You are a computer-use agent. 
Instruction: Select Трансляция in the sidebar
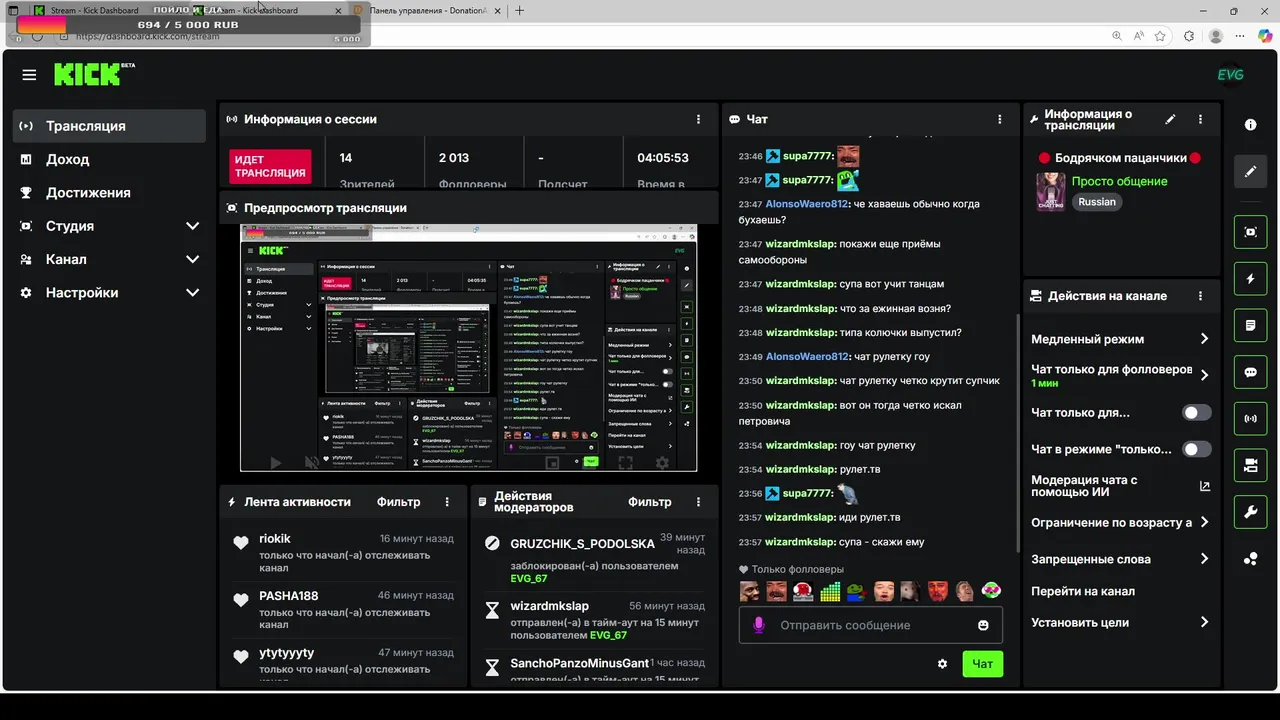tap(110, 126)
